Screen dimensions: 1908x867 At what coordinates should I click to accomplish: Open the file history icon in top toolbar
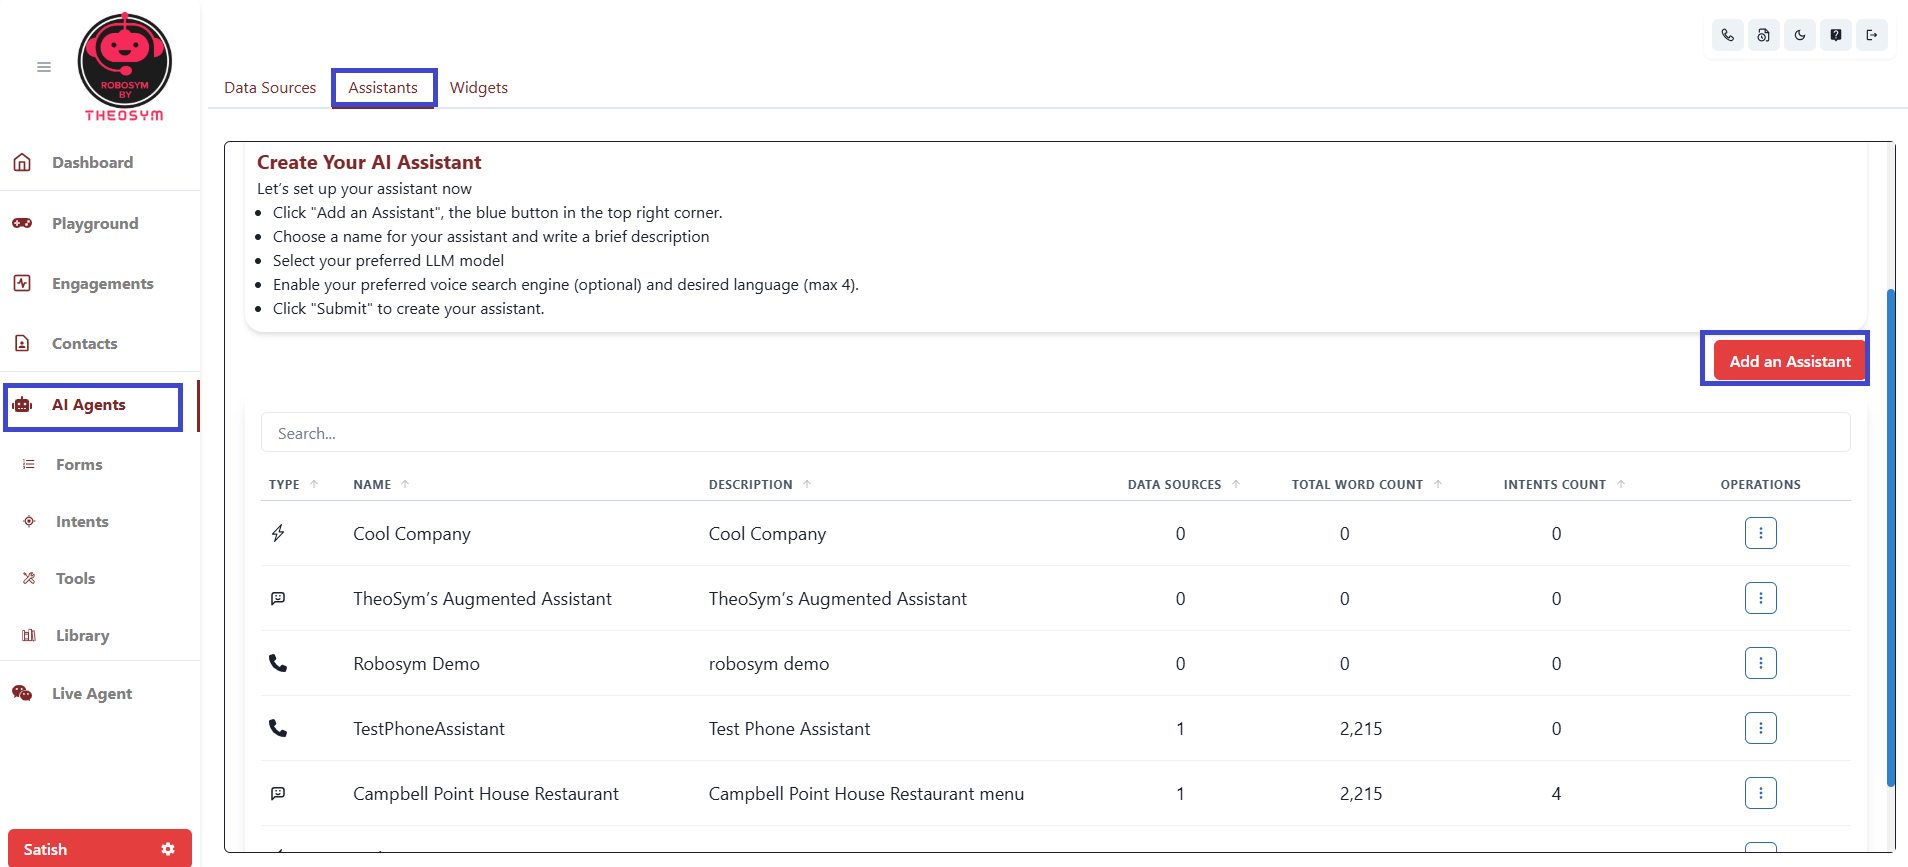click(1763, 35)
